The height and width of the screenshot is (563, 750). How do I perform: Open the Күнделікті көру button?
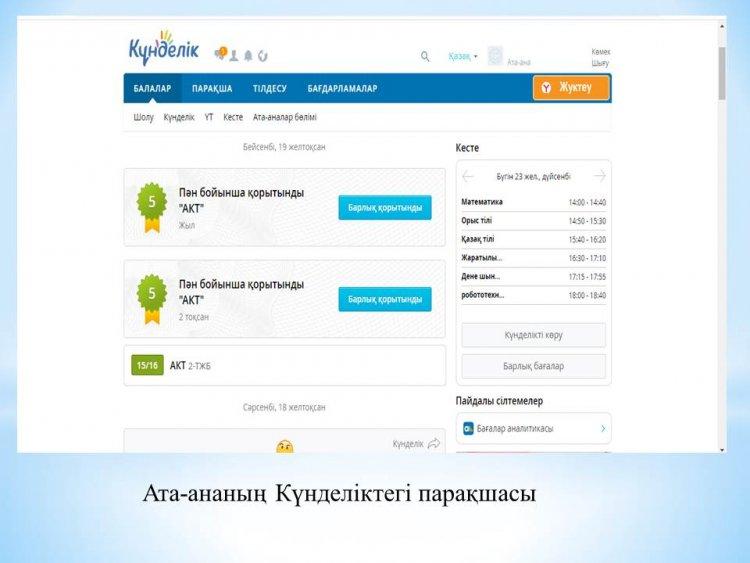(533, 335)
